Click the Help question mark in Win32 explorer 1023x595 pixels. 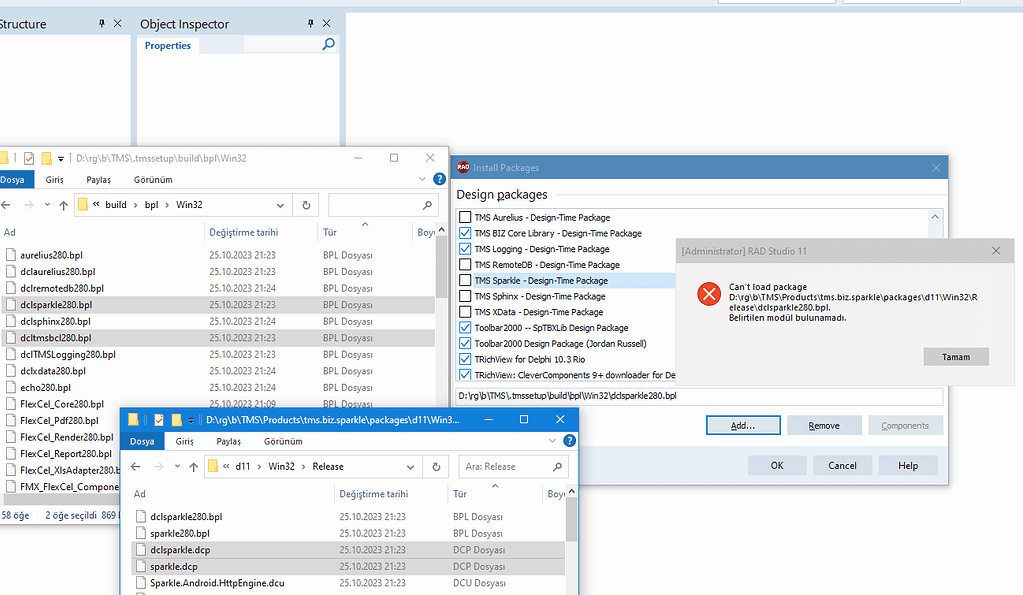(x=438, y=179)
